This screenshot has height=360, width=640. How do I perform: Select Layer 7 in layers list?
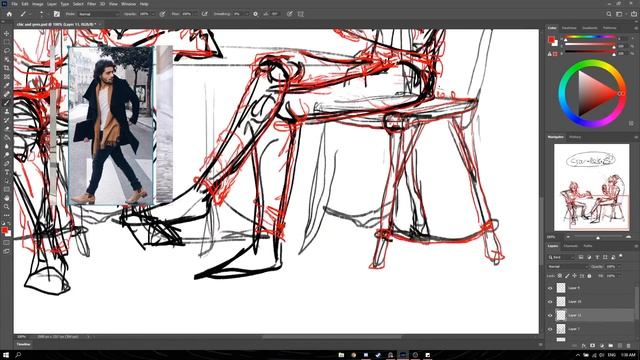click(x=591, y=329)
